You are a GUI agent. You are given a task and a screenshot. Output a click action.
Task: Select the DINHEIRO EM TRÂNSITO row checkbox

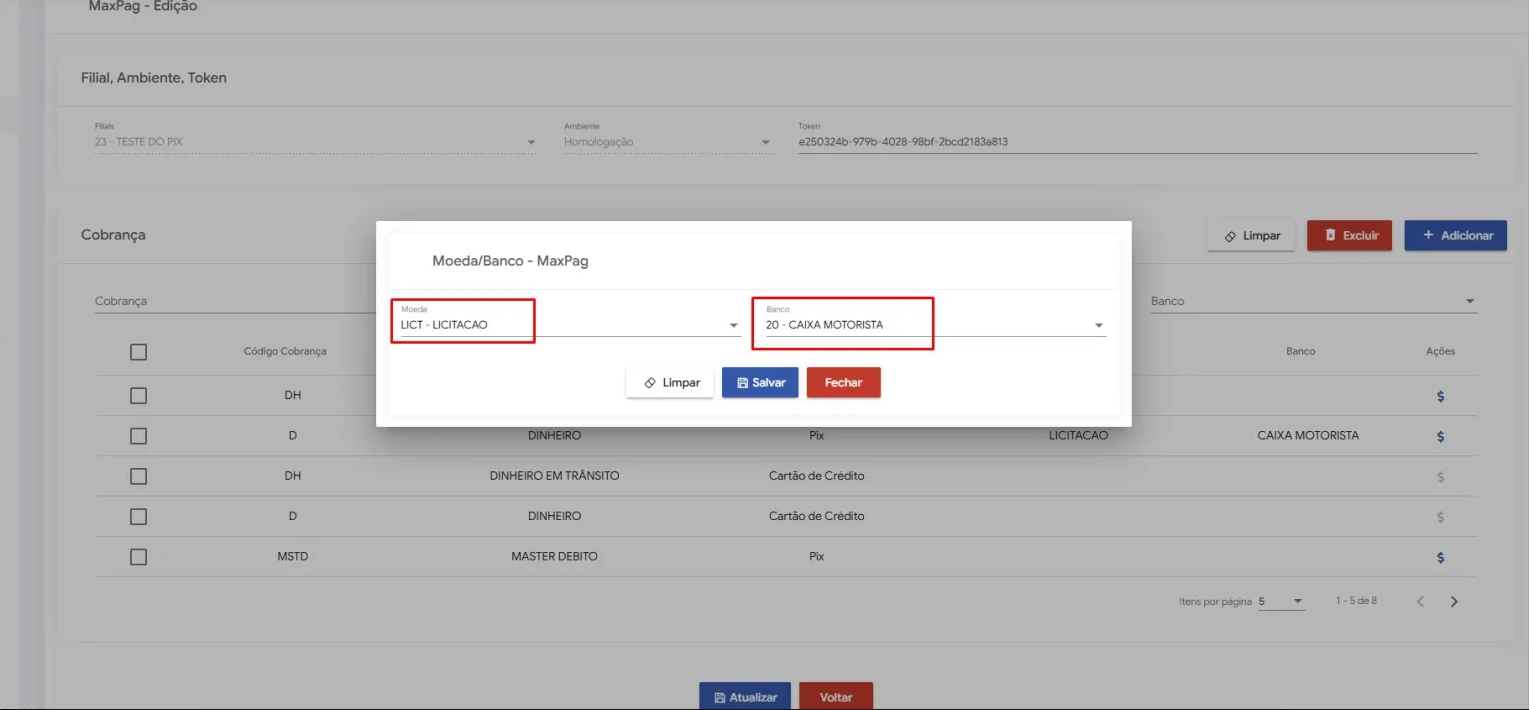coord(139,476)
